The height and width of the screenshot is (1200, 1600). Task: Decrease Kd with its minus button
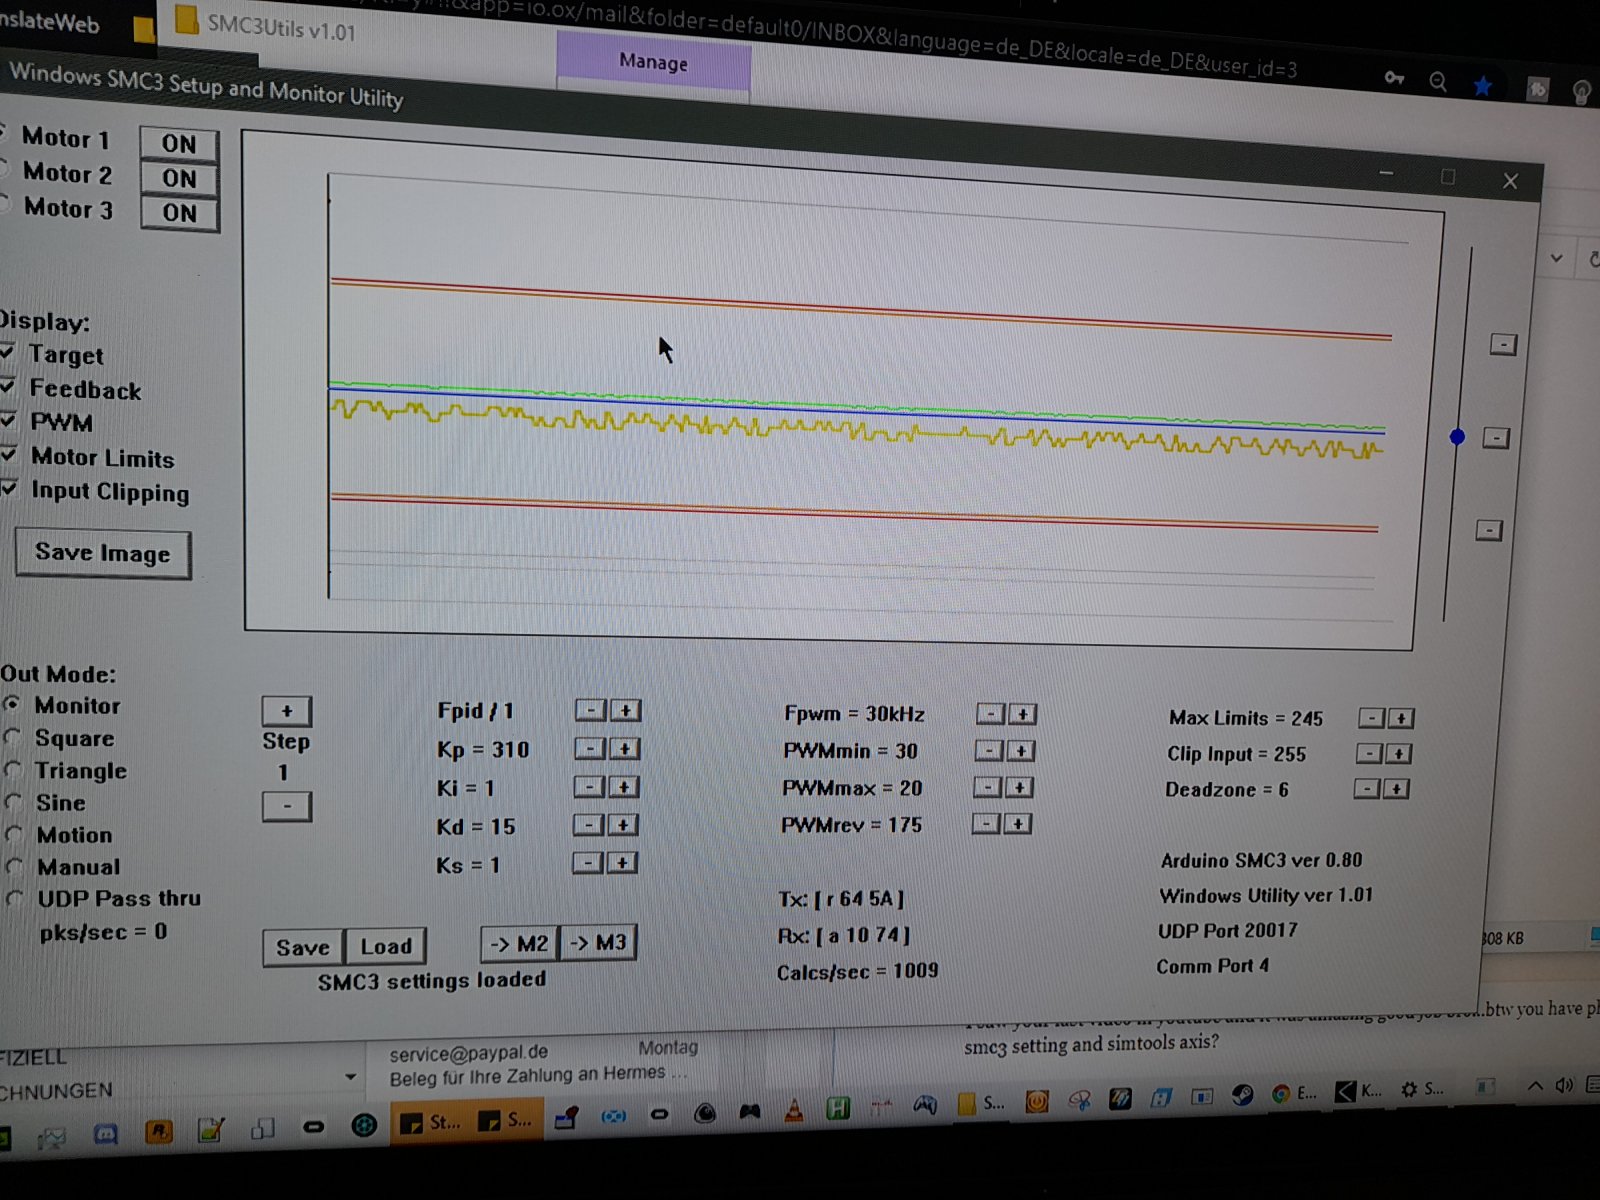point(588,825)
